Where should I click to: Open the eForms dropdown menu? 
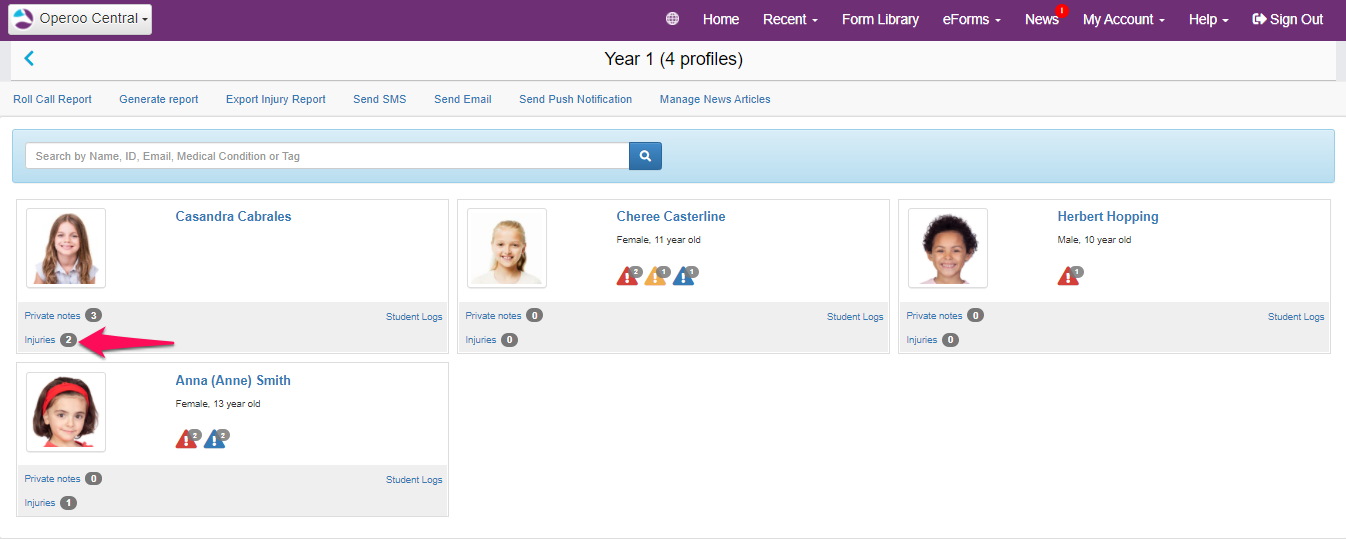(971, 19)
